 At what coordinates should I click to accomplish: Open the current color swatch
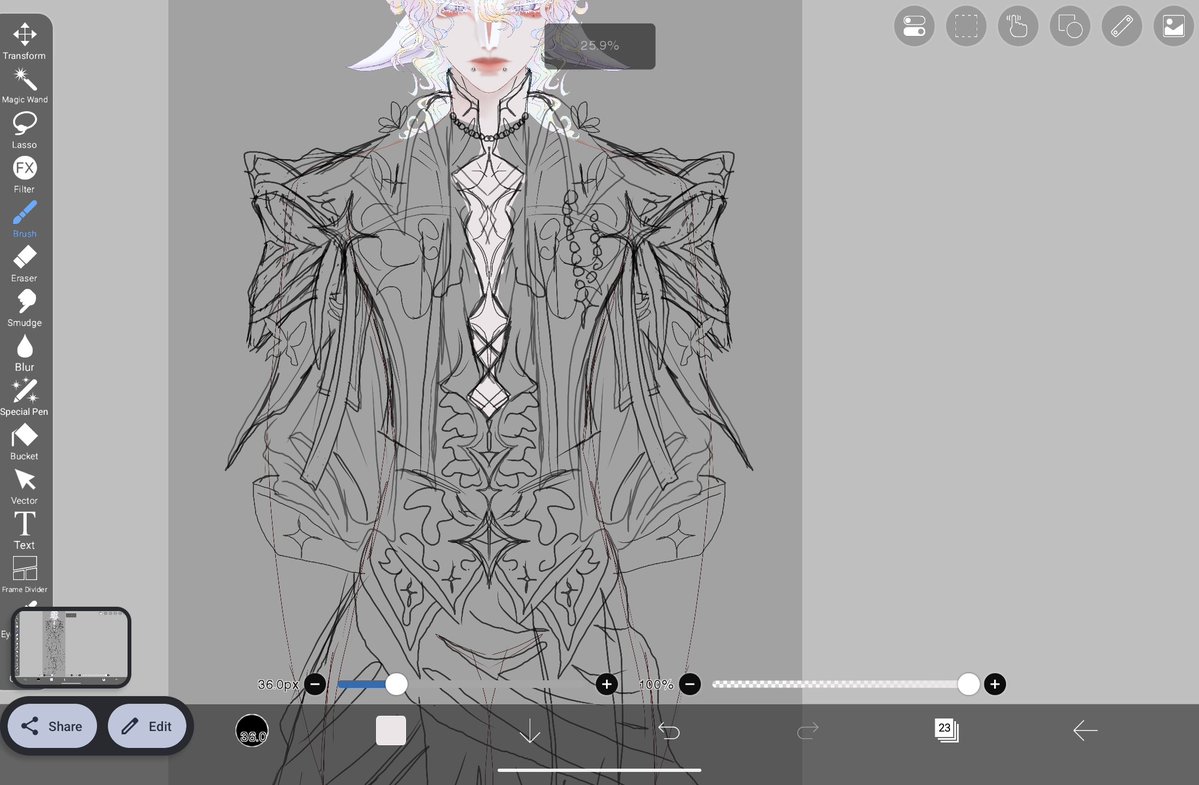(x=391, y=731)
